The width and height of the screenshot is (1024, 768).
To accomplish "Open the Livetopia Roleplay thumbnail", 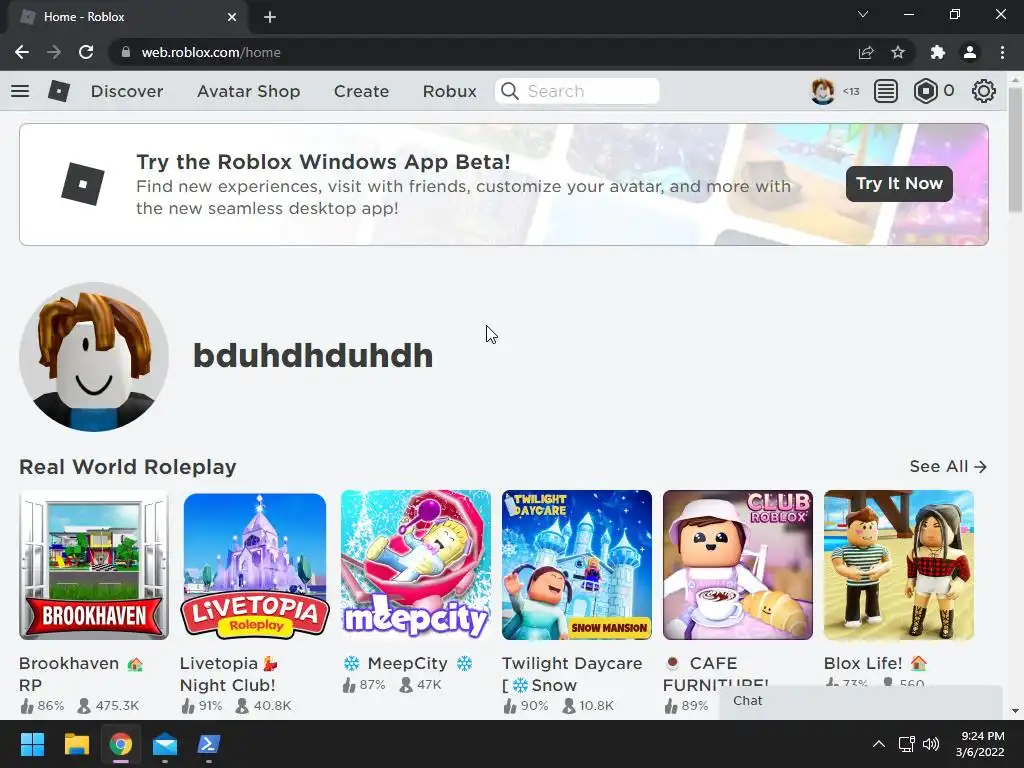I will point(255,565).
